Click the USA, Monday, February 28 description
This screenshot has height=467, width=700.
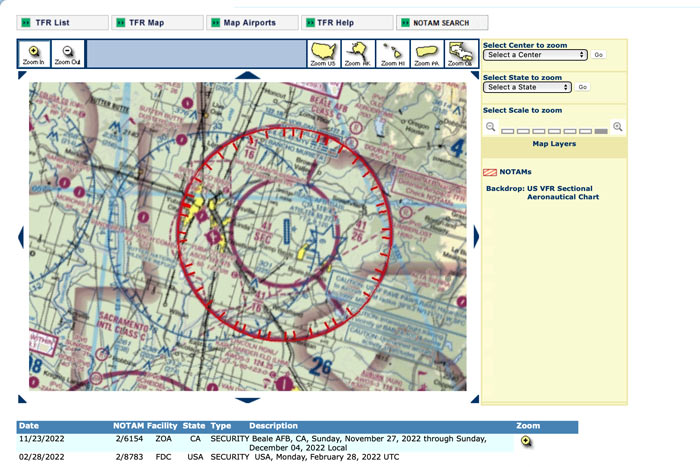[x=327, y=457]
